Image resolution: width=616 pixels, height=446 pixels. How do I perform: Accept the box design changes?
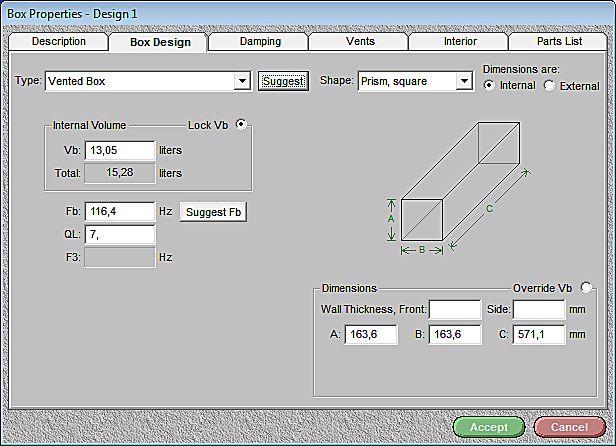click(488, 427)
